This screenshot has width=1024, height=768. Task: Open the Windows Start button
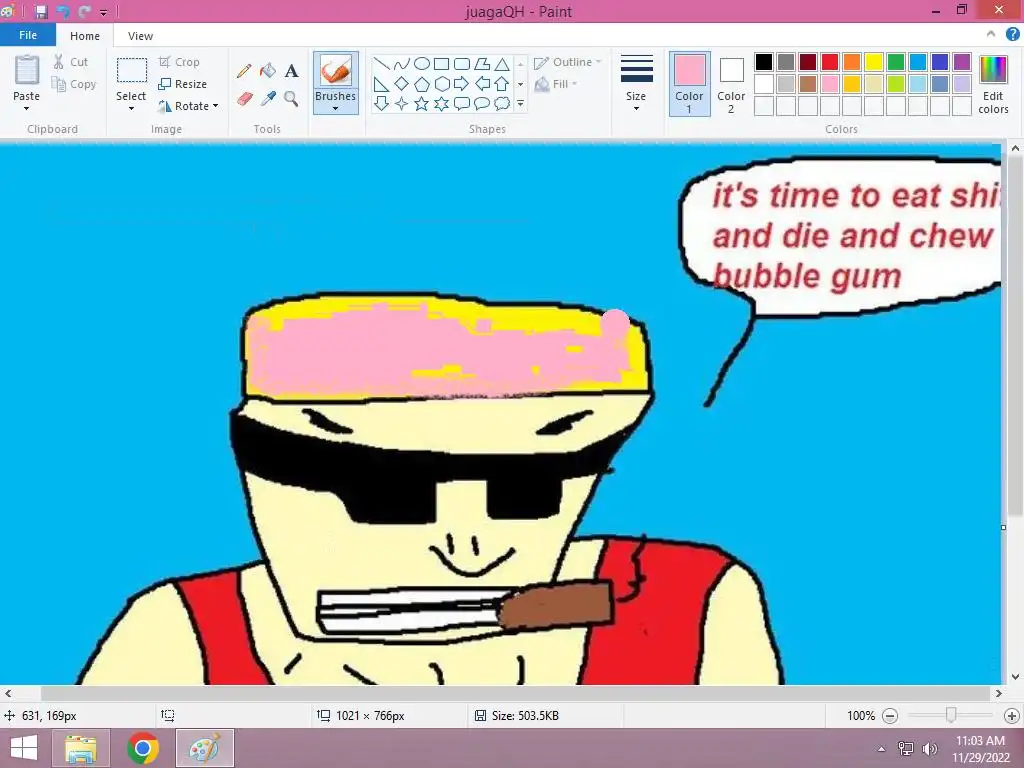point(24,748)
